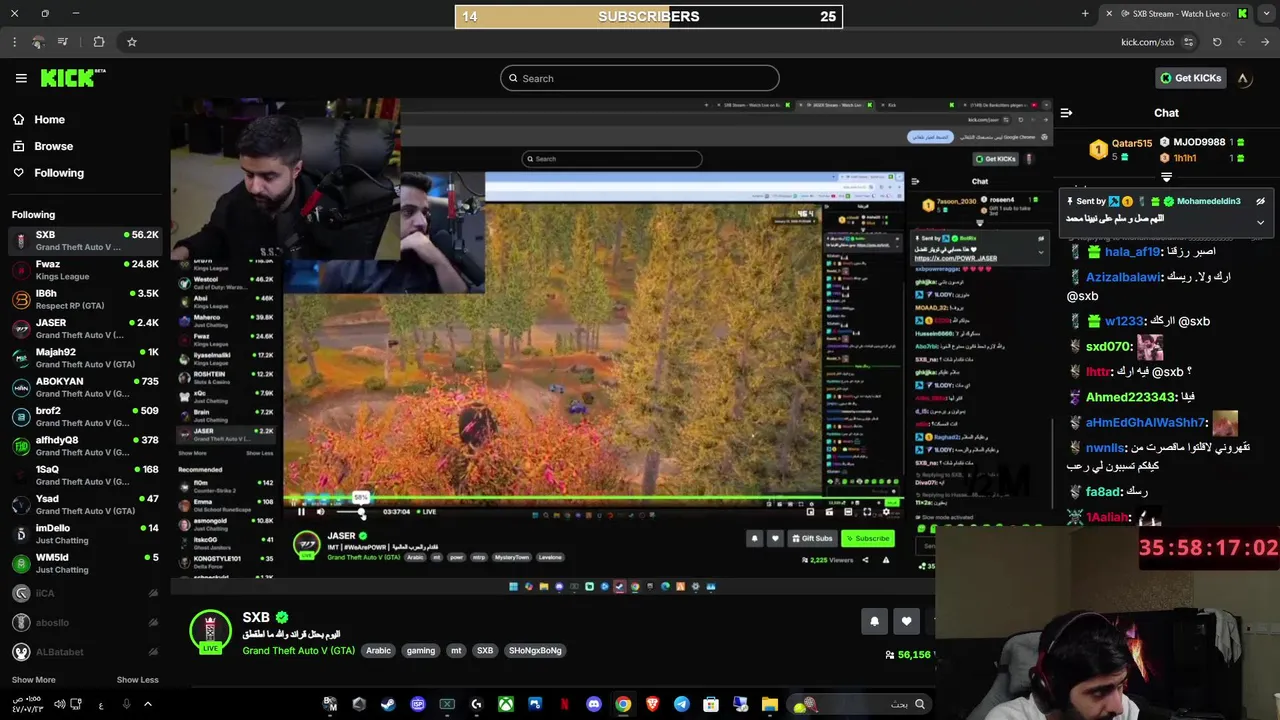
Task: Click Show Less in following list
Action: tap(137, 680)
